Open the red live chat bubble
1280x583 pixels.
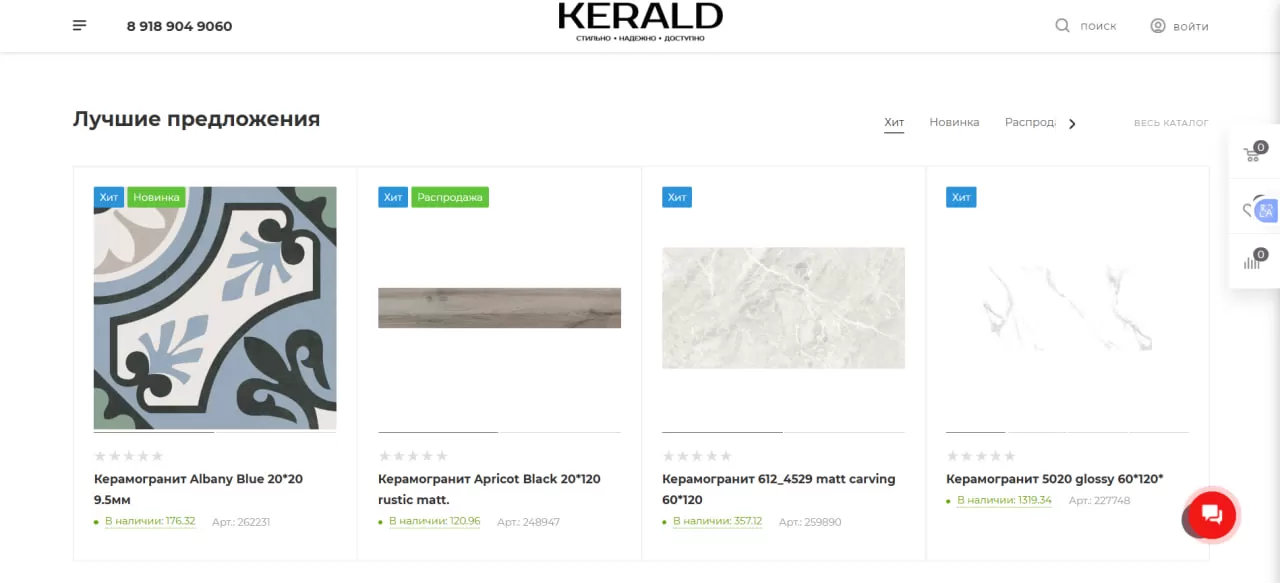[1211, 515]
